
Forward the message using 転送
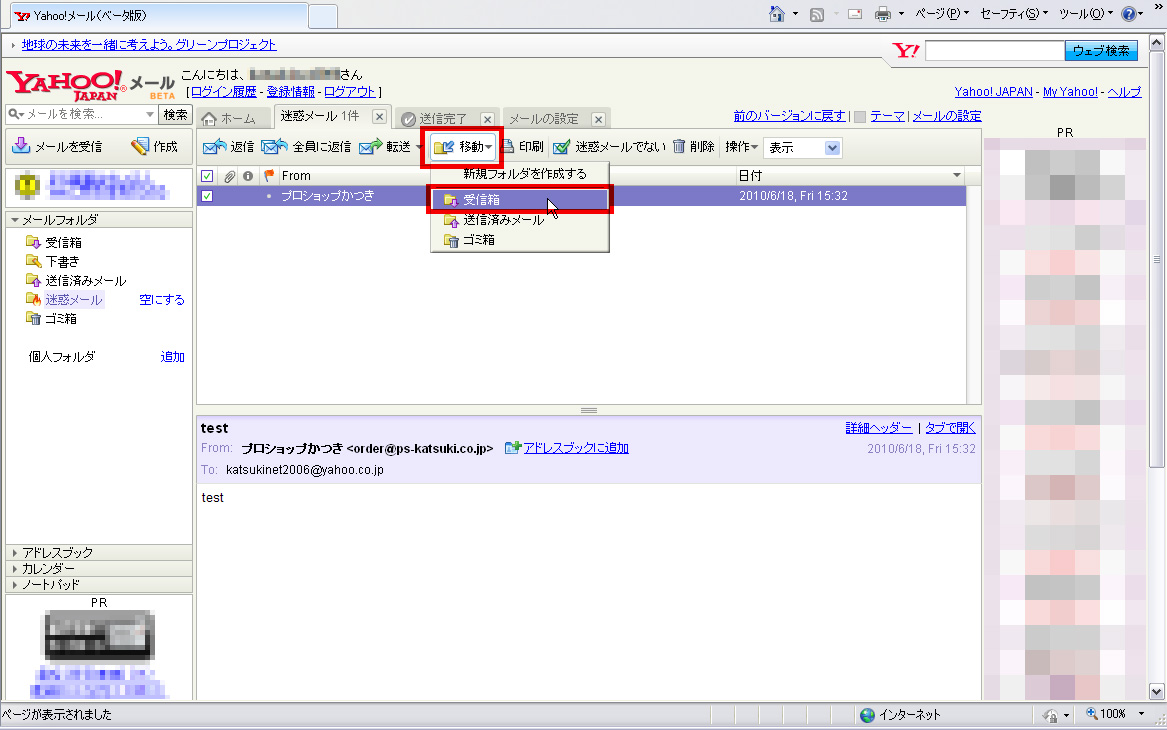(x=386, y=147)
